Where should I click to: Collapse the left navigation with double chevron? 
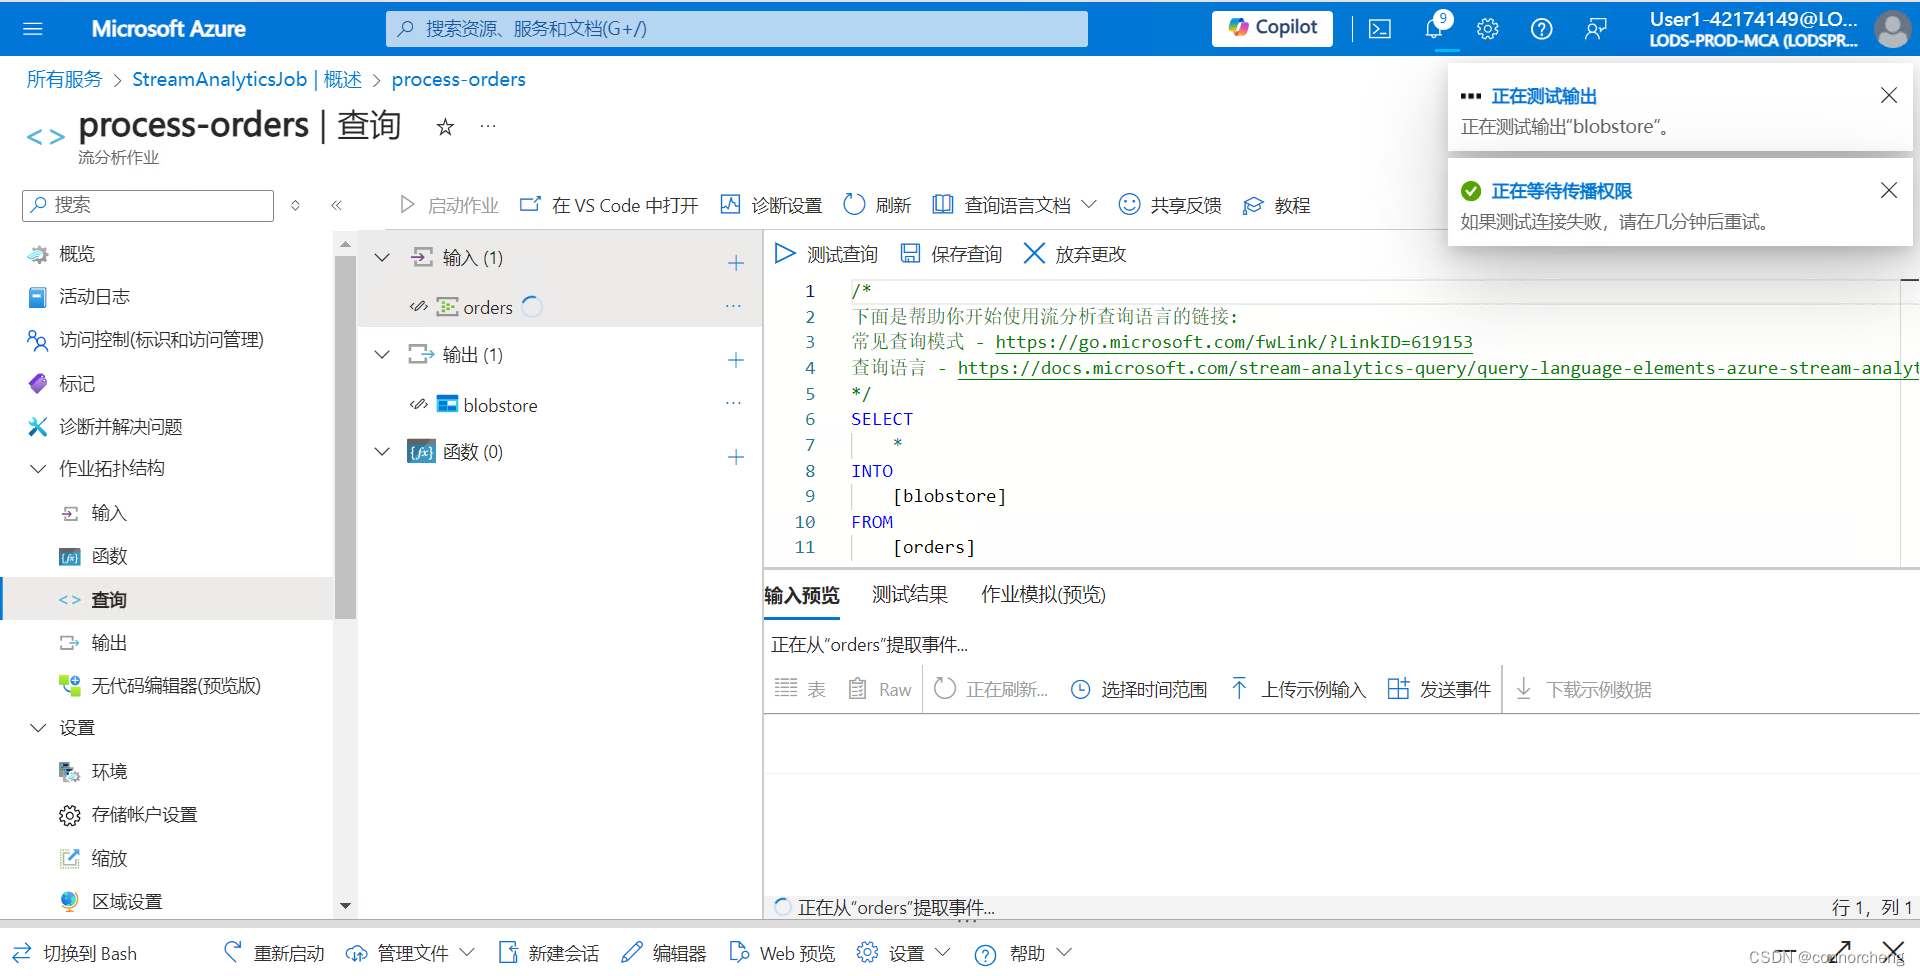point(337,205)
